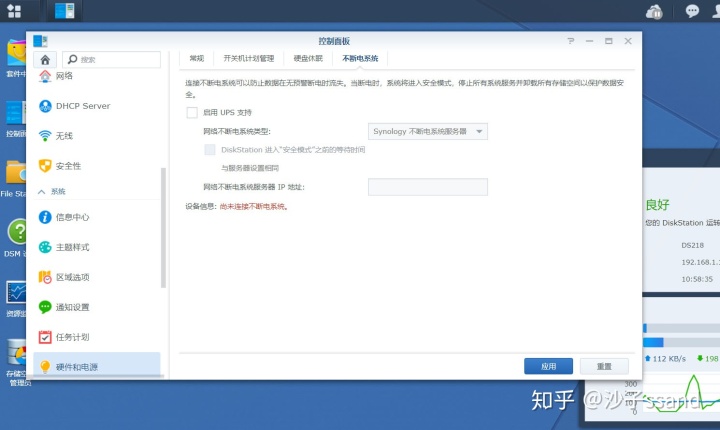Click DS218 model name in widget
Image resolution: width=720 pixels, height=430 pixels.
(x=692, y=245)
